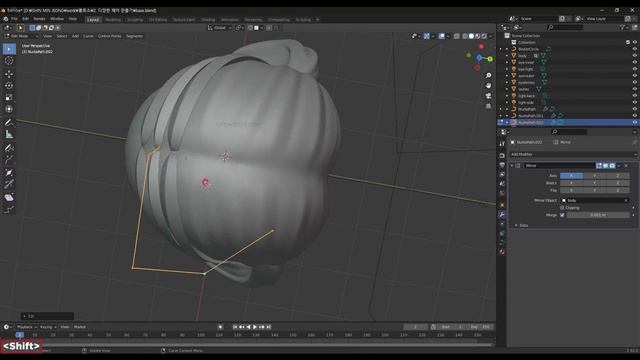Hide the body object via eye icon
The height and width of the screenshot is (360, 640).
pyautogui.click(x=635, y=56)
